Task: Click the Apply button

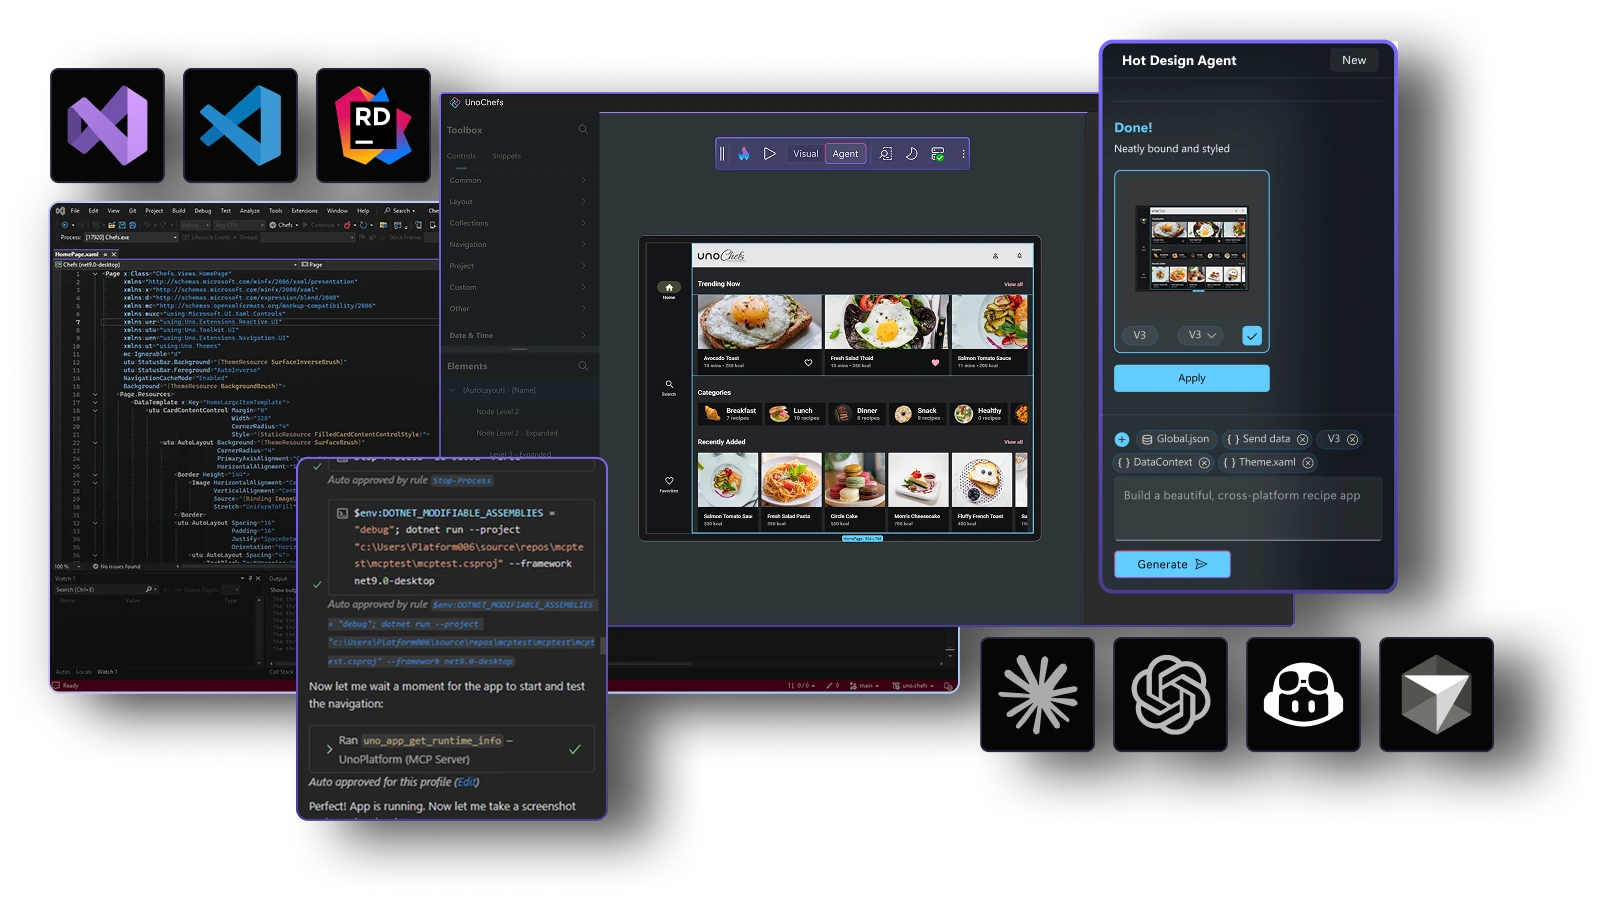Action: point(1192,378)
